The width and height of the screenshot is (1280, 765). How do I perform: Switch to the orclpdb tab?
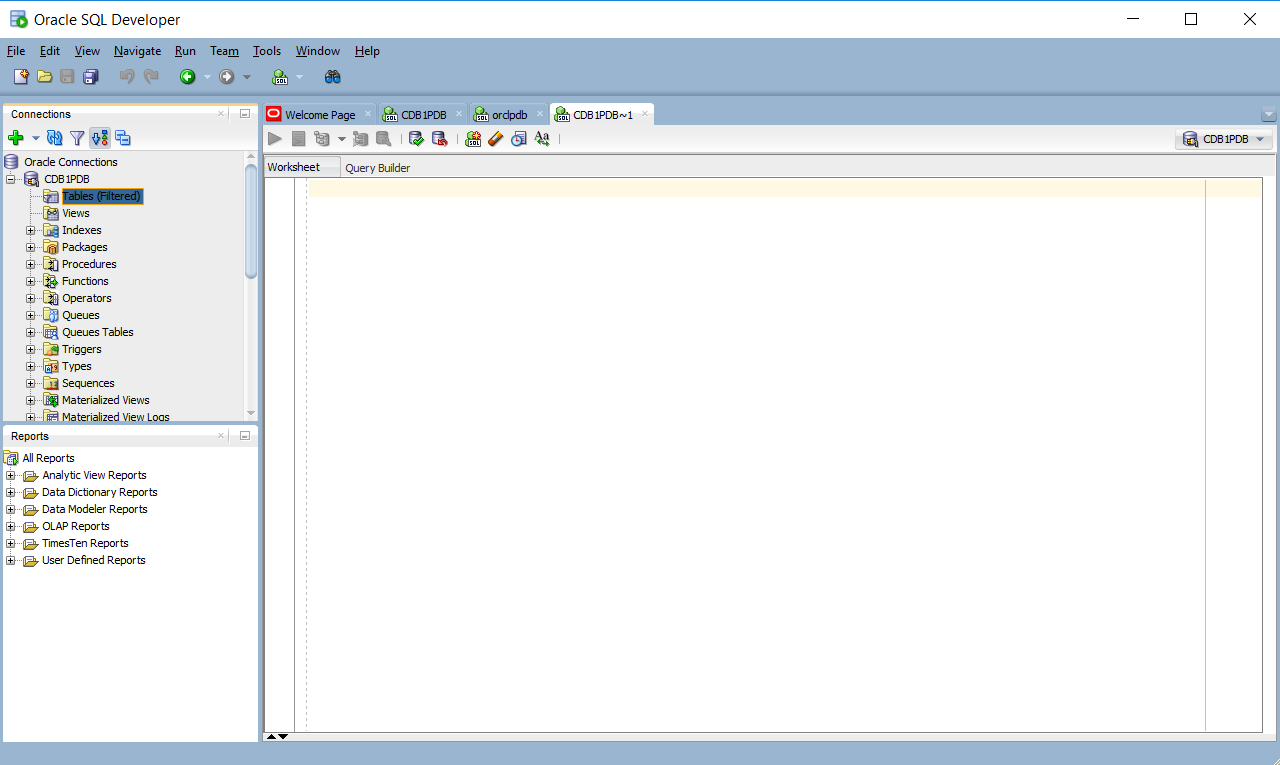[509, 115]
